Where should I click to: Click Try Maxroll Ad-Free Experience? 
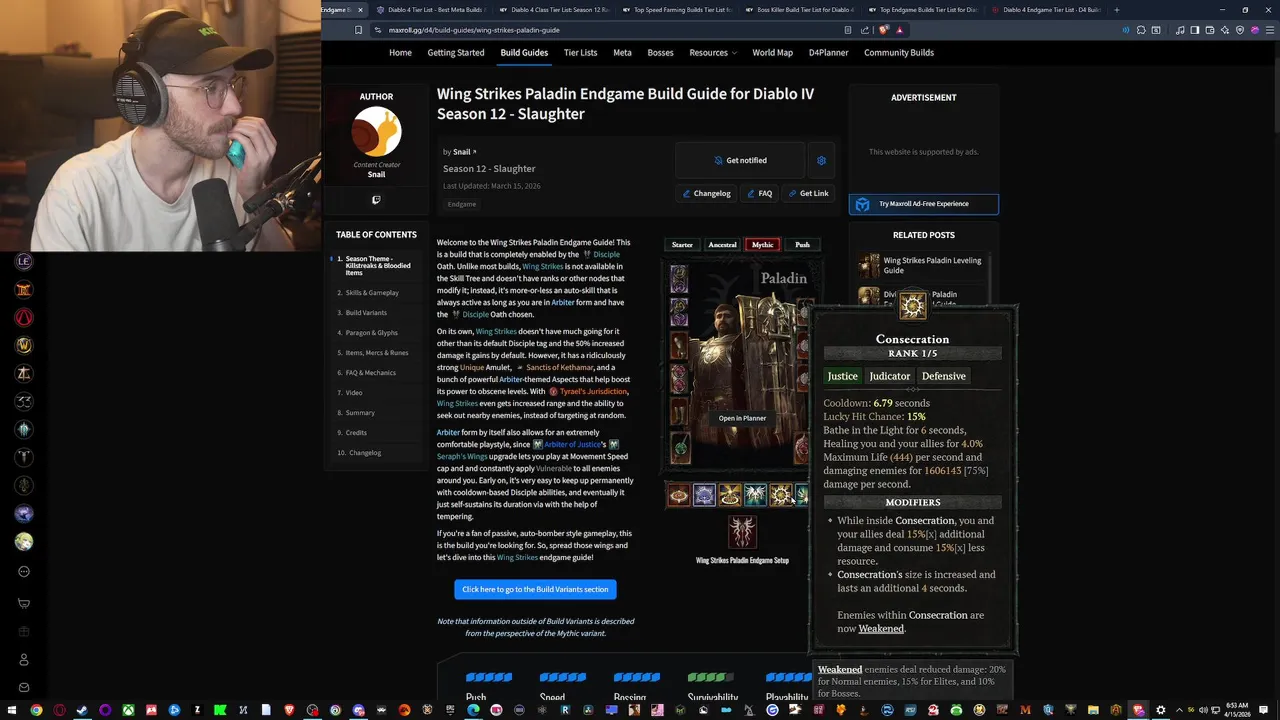(924, 204)
